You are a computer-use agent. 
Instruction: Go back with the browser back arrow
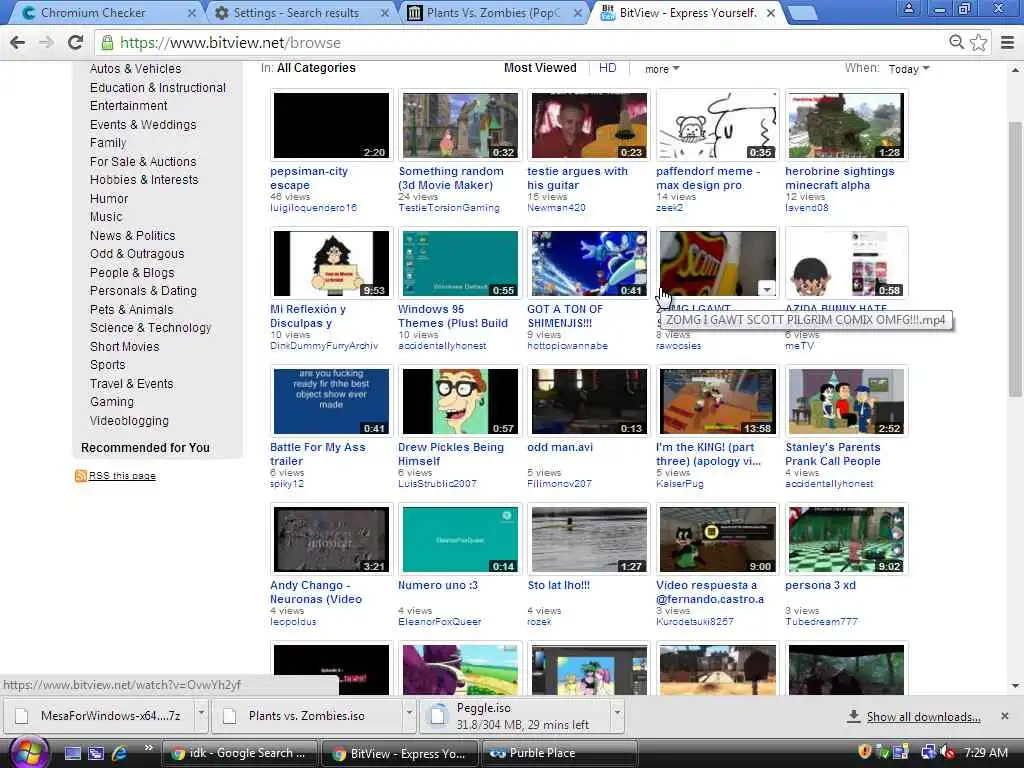(18, 42)
